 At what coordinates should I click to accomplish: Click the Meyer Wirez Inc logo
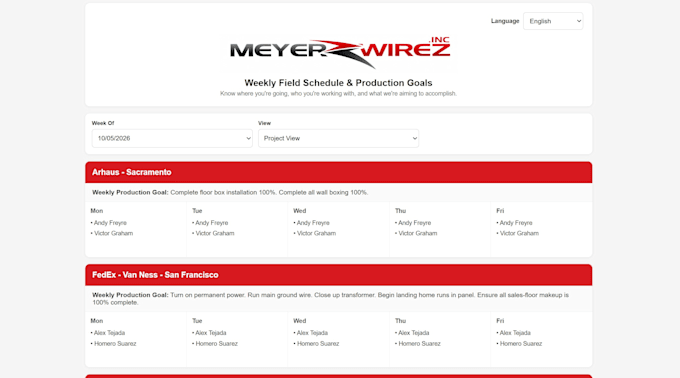coord(340,52)
